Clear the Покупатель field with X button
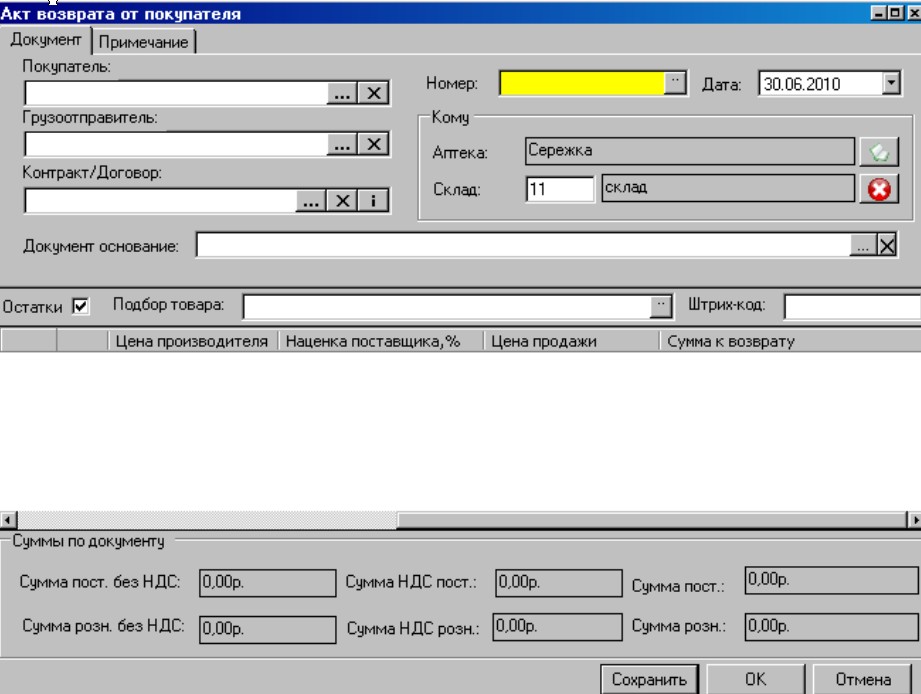 (x=373, y=93)
